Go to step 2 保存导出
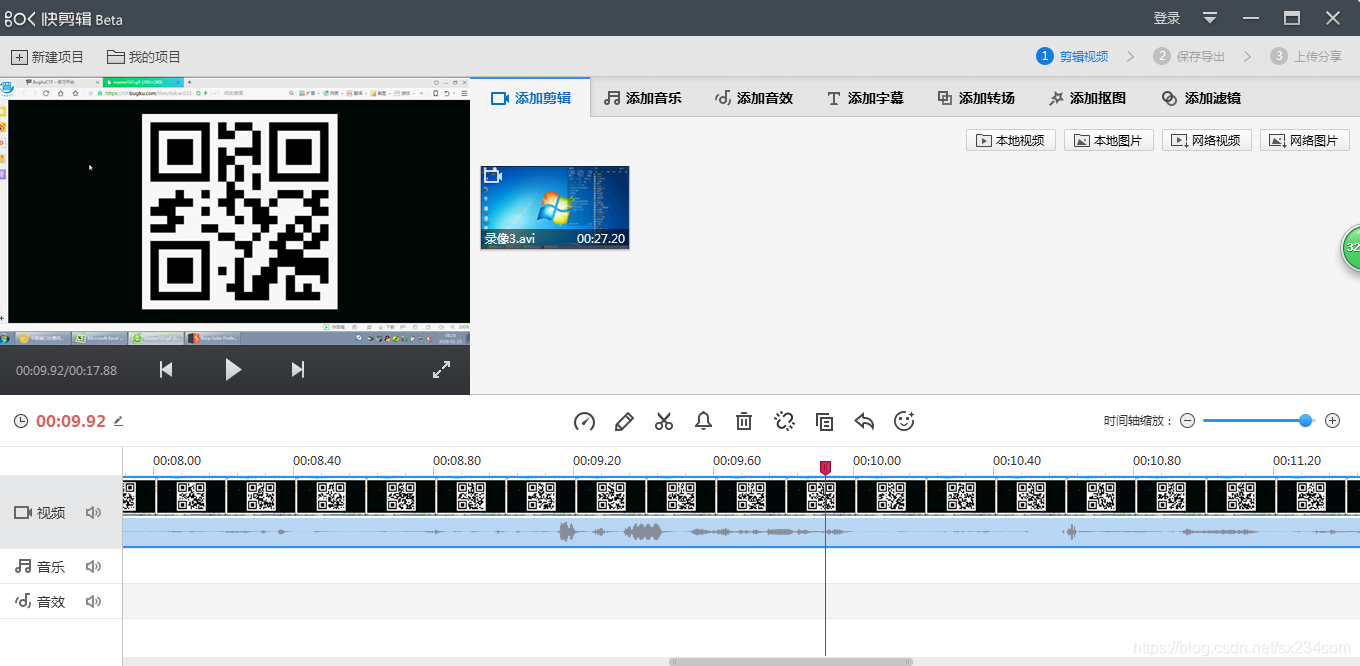 tap(1189, 57)
